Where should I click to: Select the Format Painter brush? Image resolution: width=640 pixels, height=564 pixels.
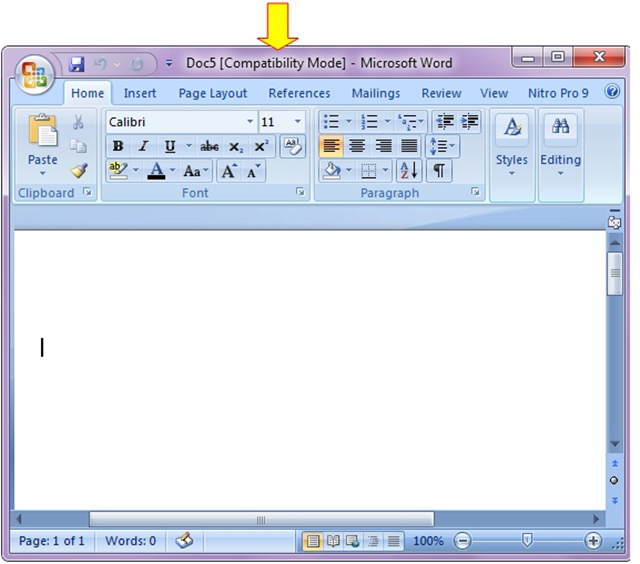[x=78, y=171]
